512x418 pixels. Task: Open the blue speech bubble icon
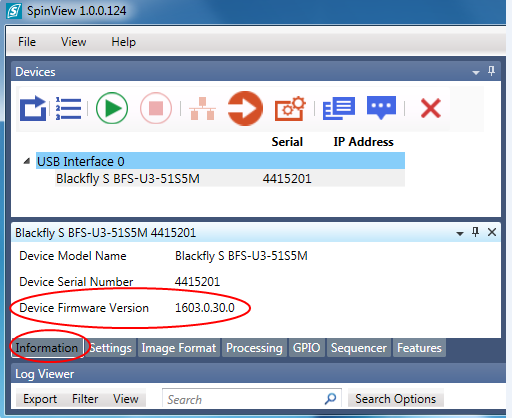[x=381, y=108]
